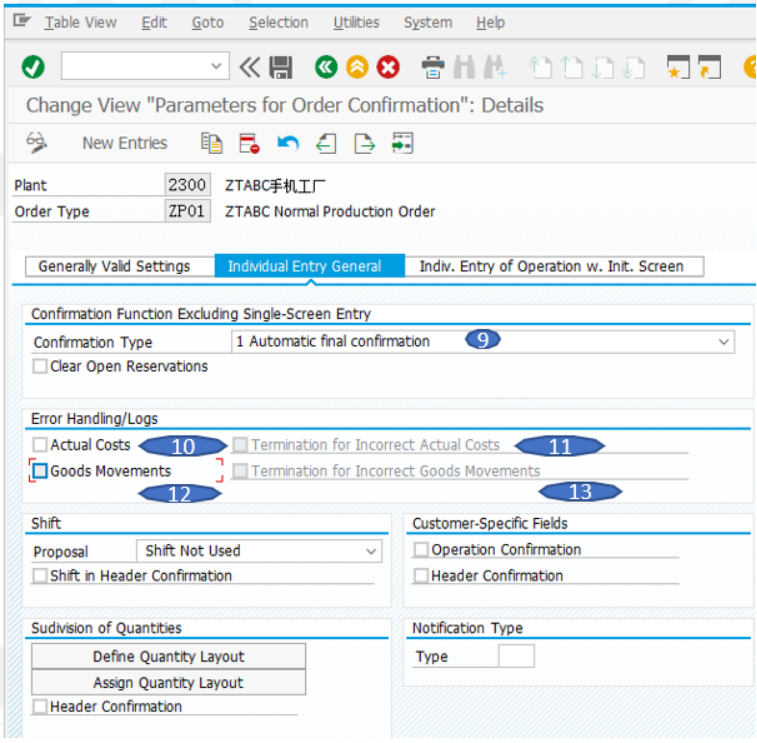Switch to Indiv. Entry of Operation tab
Image resolution: width=757 pixels, height=743 pixels.
tap(554, 266)
